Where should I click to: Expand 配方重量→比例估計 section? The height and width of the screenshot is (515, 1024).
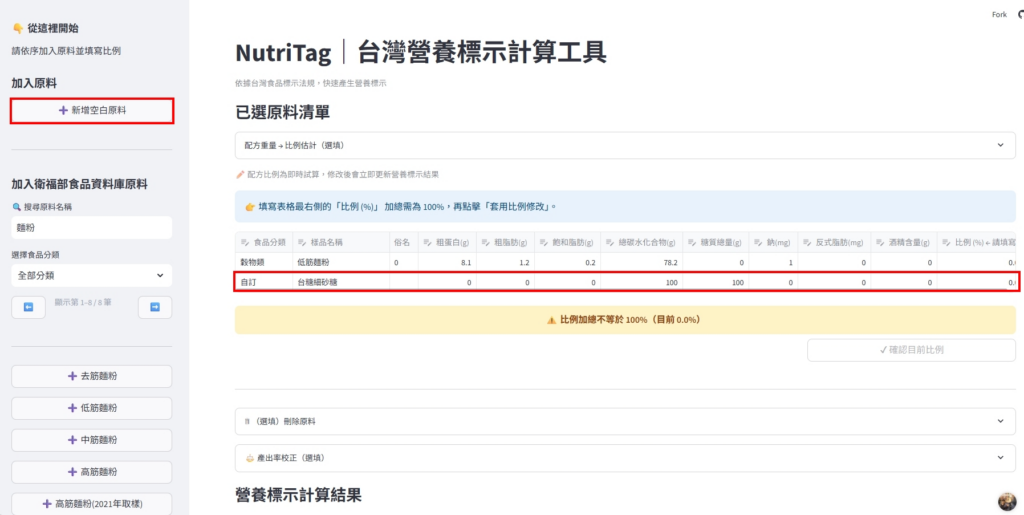point(625,146)
